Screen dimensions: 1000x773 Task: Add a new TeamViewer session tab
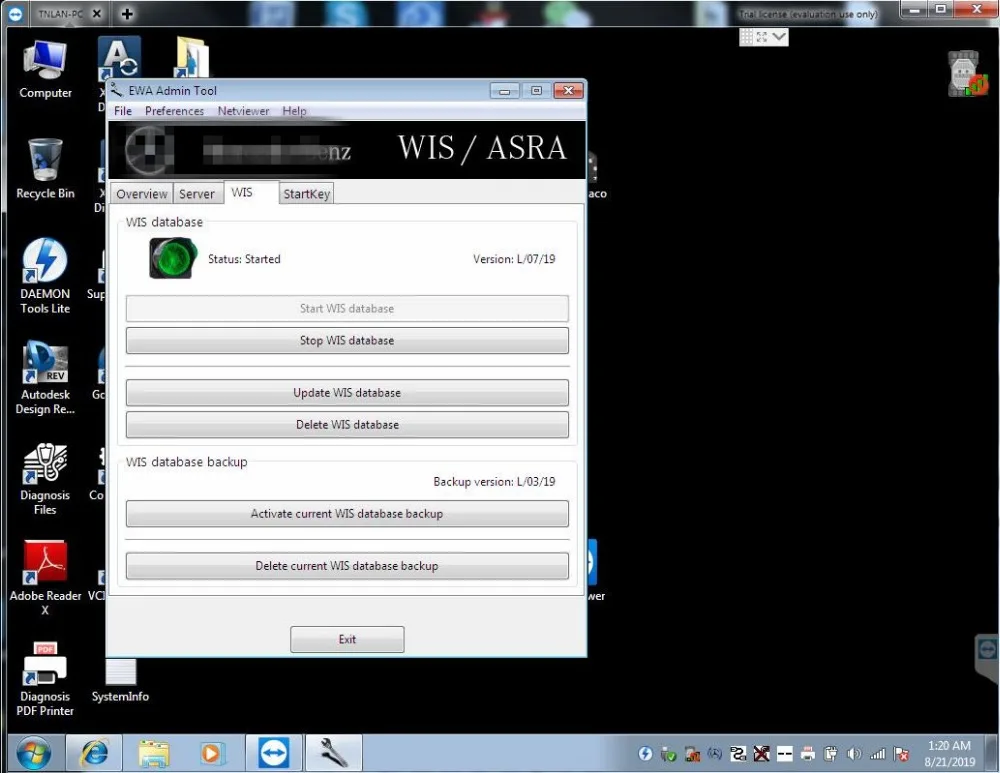pyautogui.click(x=127, y=13)
